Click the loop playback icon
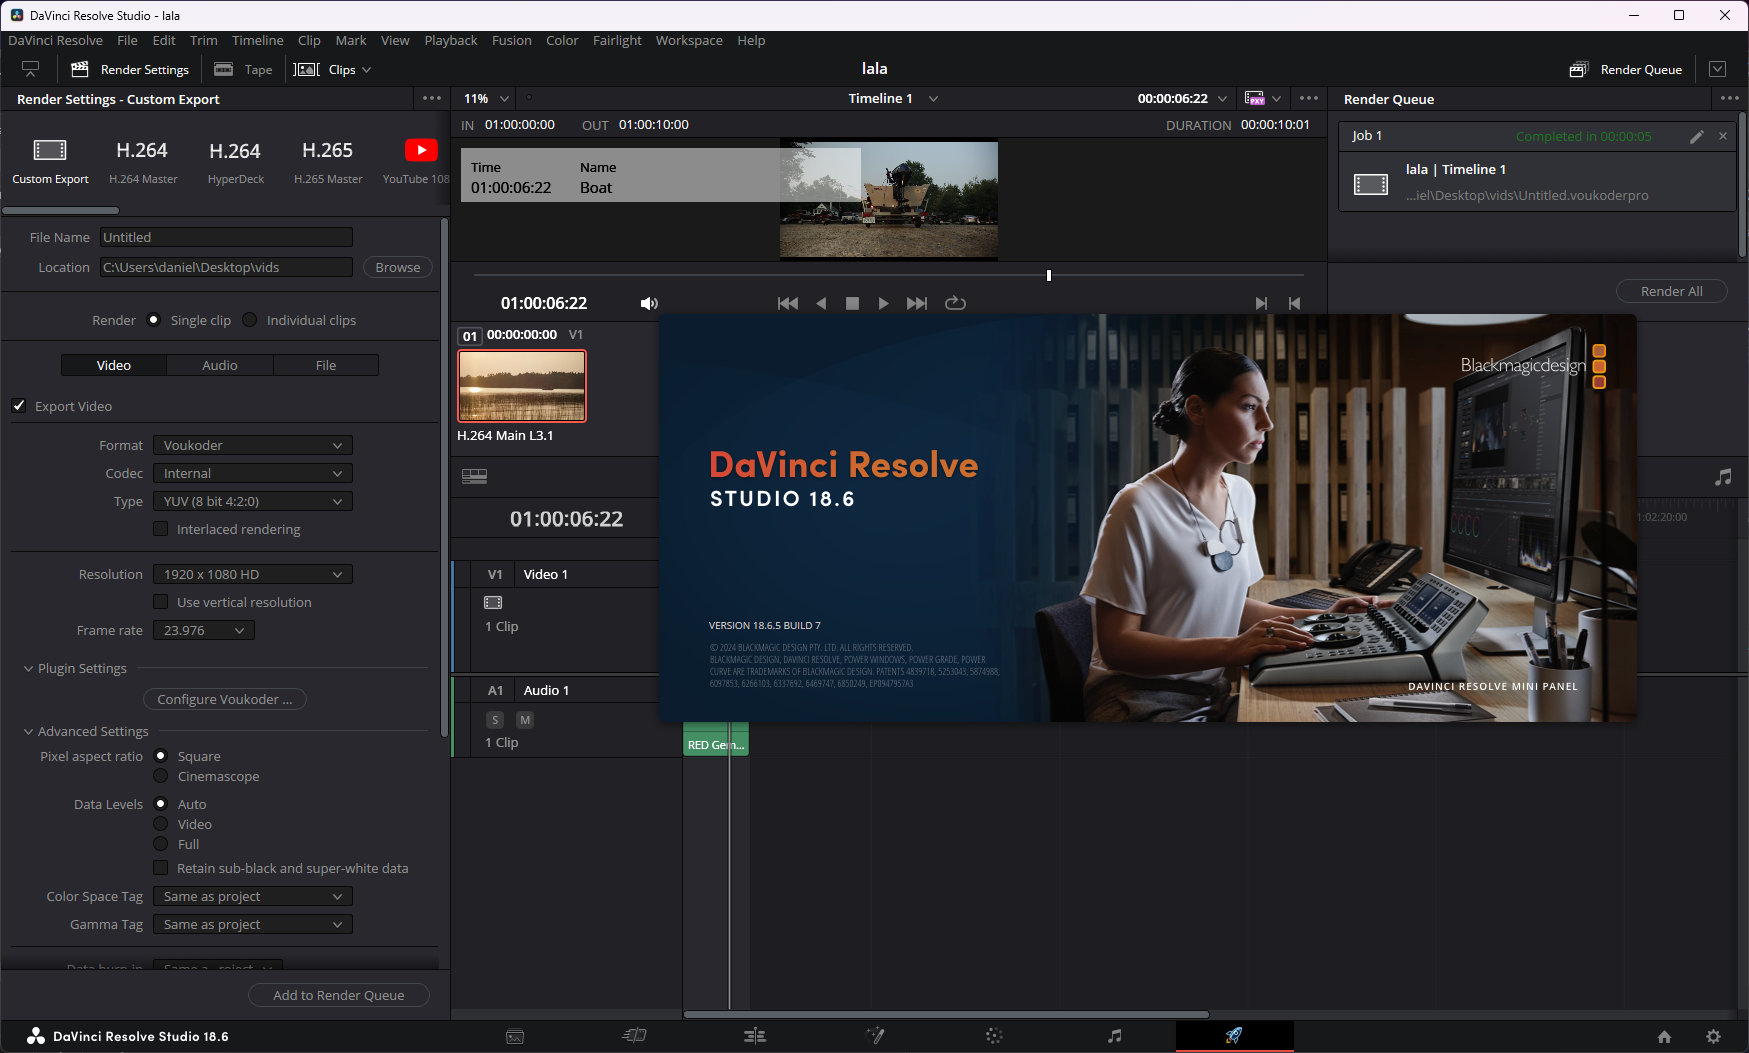Screen dimensions: 1749x1053 coord(955,303)
